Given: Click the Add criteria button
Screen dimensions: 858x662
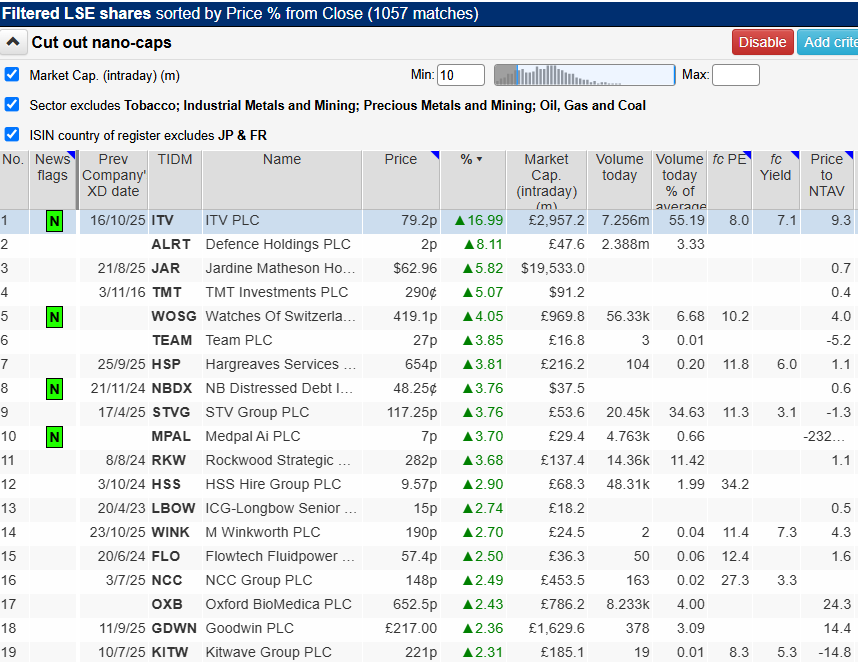Looking at the screenshot, I should tap(827, 42).
